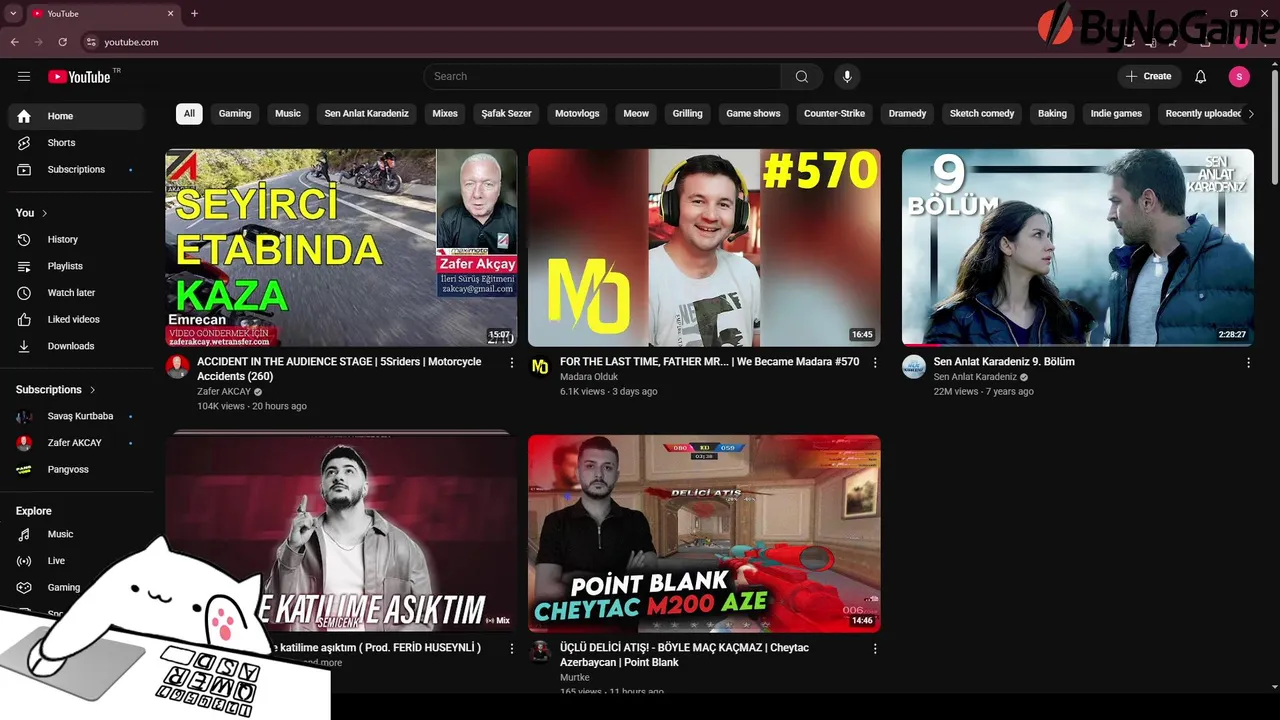Screen dimensions: 1280x720
Task: Select the Şafak Sezer chip
Action: (x=507, y=114)
